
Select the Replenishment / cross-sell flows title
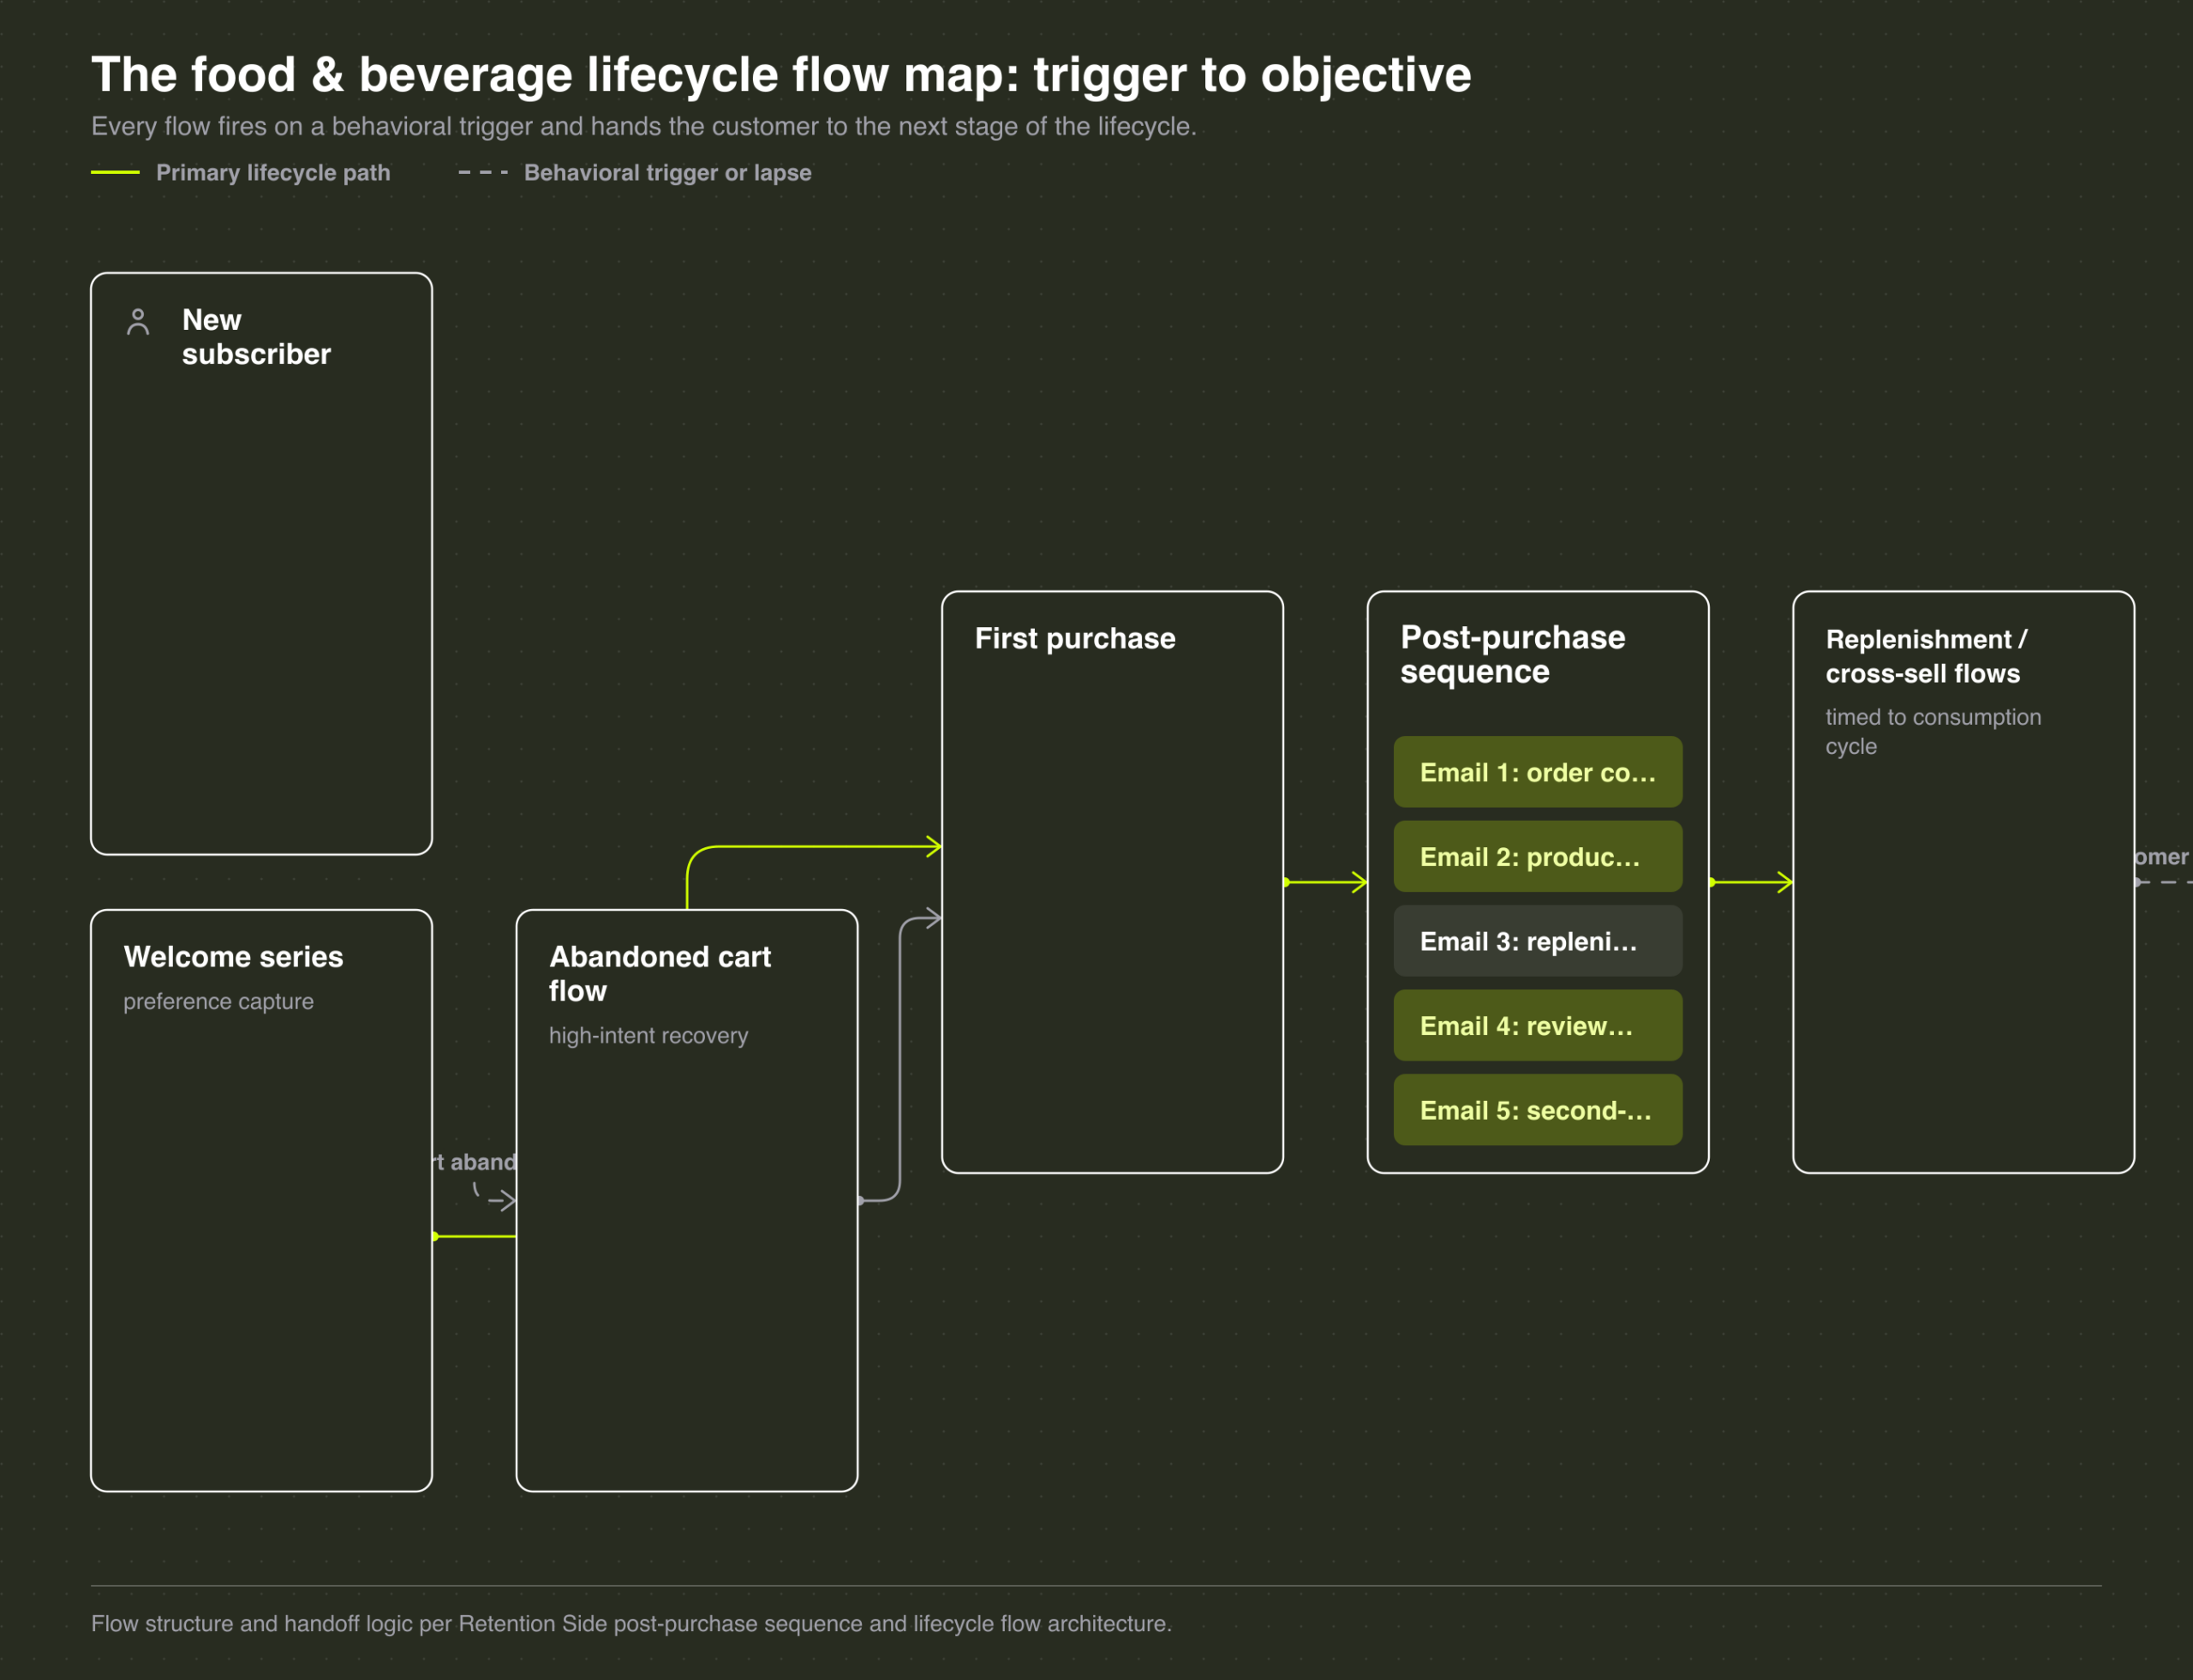point(1926,656)
